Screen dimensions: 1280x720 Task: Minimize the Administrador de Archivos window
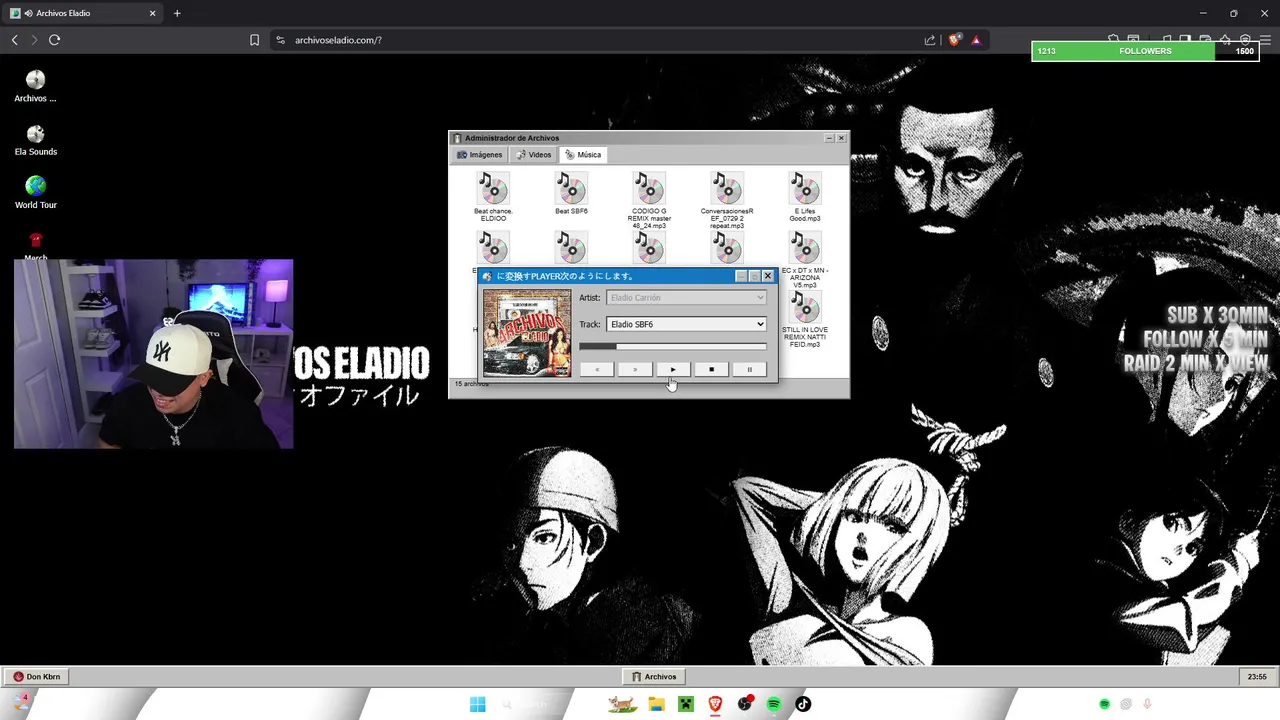pyautogui.click(x=829, y=138)
